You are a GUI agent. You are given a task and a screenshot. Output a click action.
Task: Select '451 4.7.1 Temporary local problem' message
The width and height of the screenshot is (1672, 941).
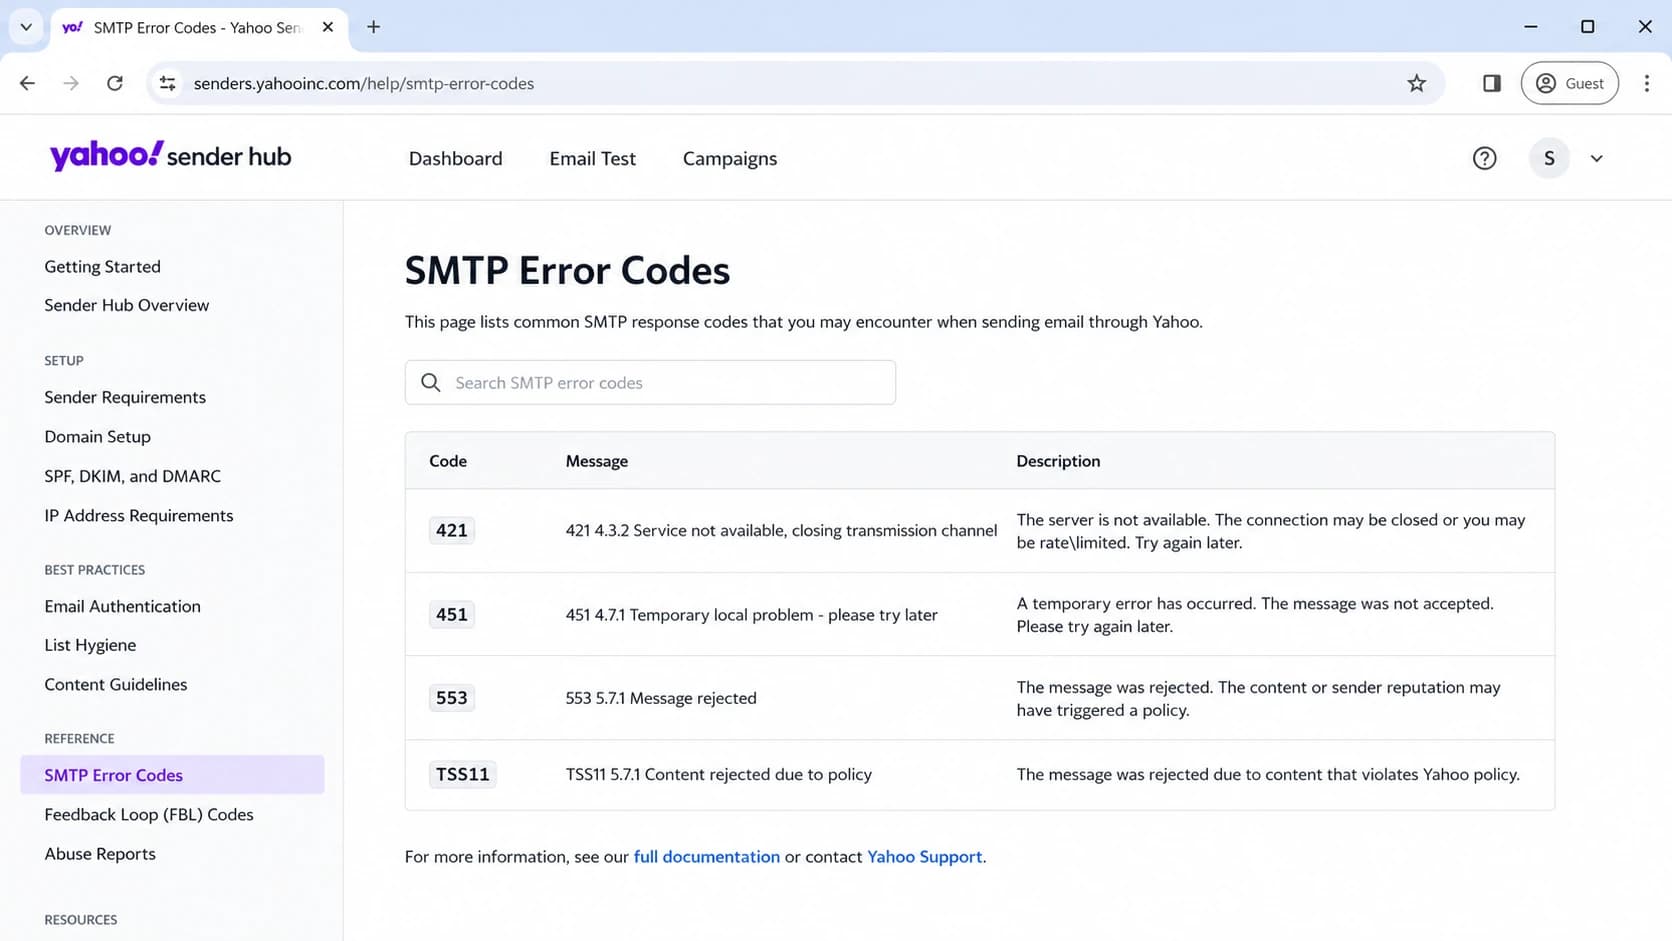click(x=751, y=614)
